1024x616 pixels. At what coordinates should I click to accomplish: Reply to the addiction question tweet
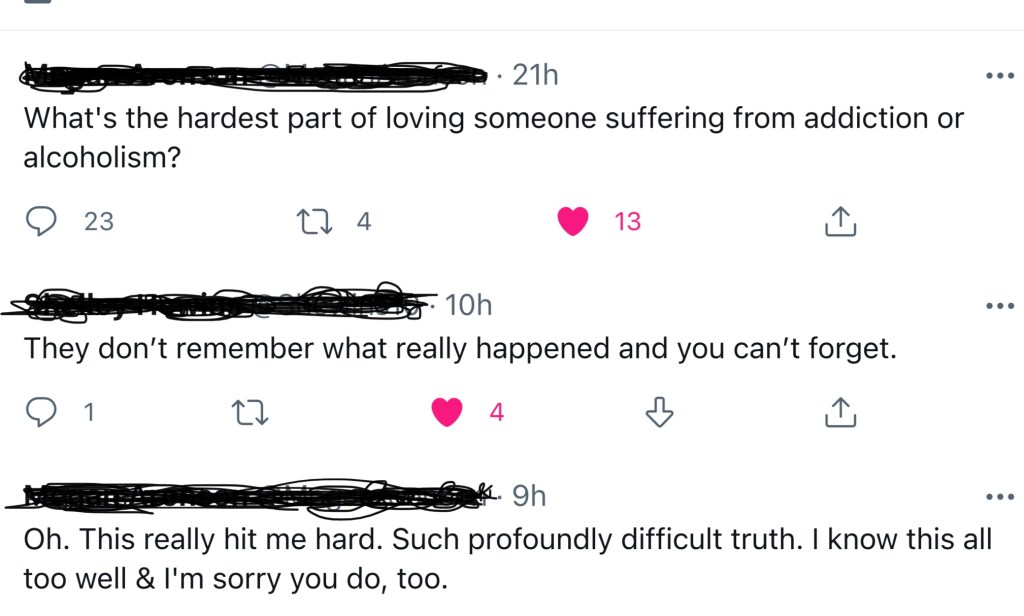point(40,221)
